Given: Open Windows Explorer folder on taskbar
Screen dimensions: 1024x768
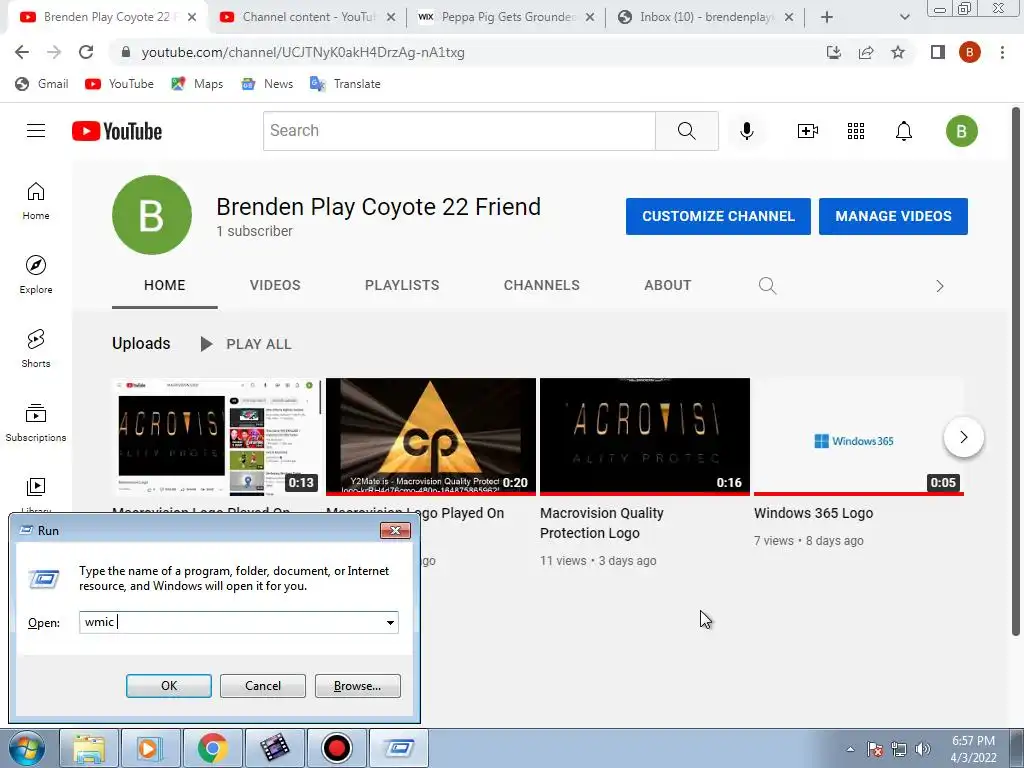Looking at the screenshot, I should [89, 748].
